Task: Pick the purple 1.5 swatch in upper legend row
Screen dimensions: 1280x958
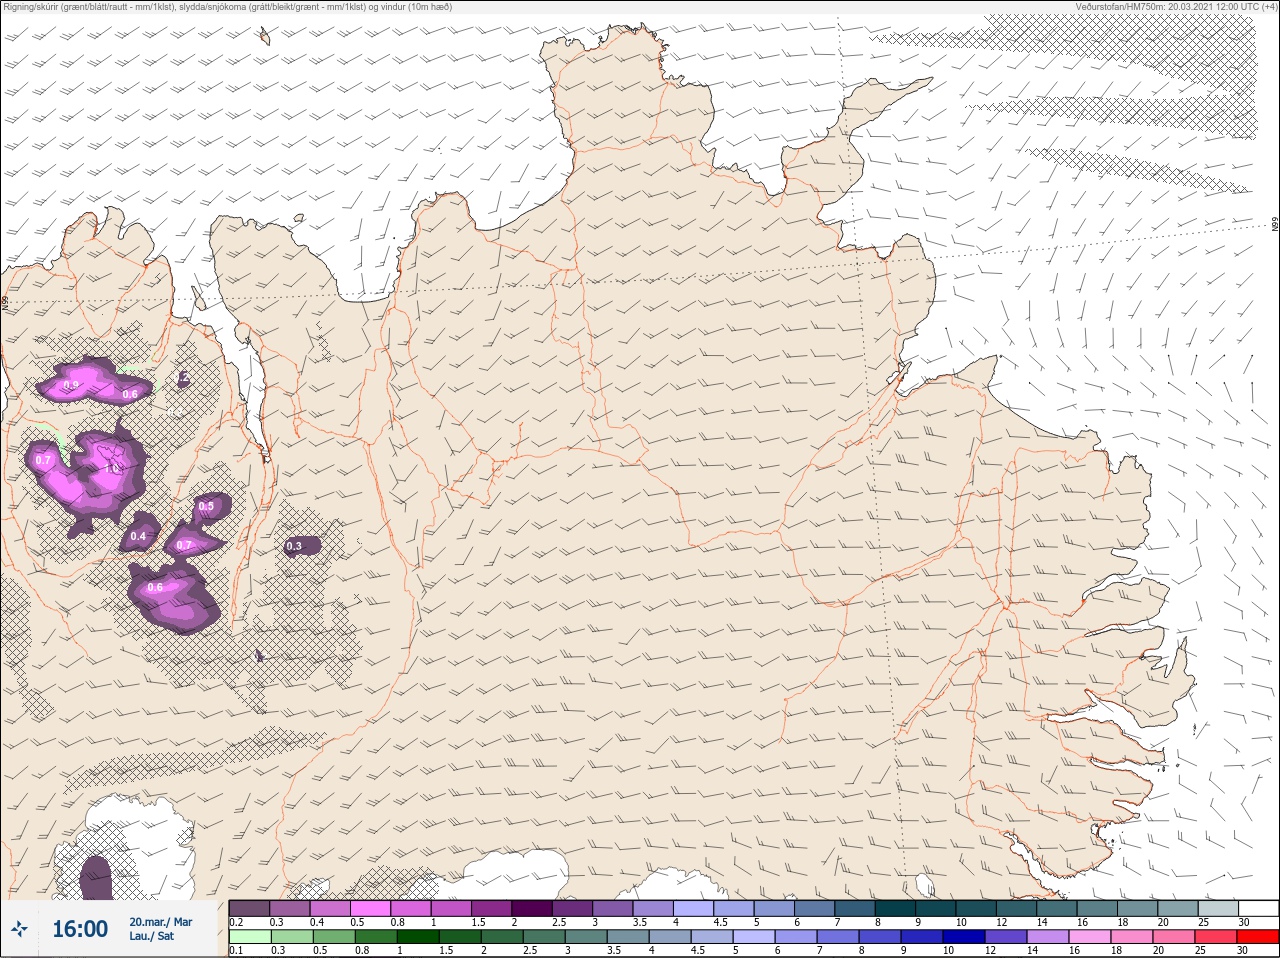Action: (x=491, y=908)
